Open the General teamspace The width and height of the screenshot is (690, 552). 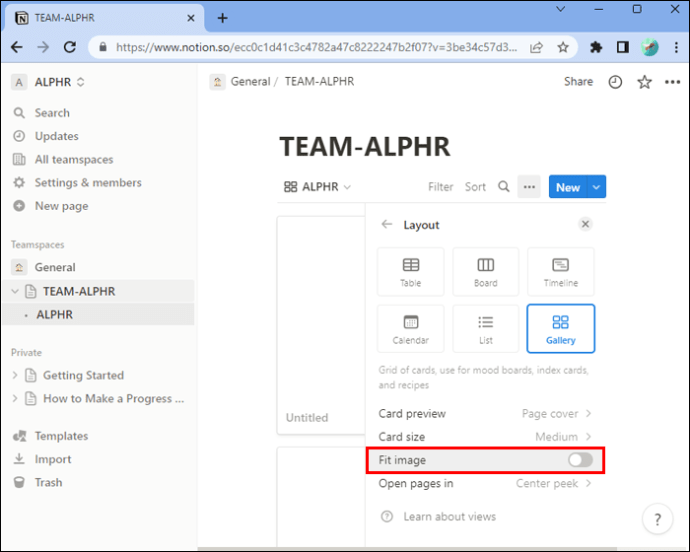(x=55, y=267)
